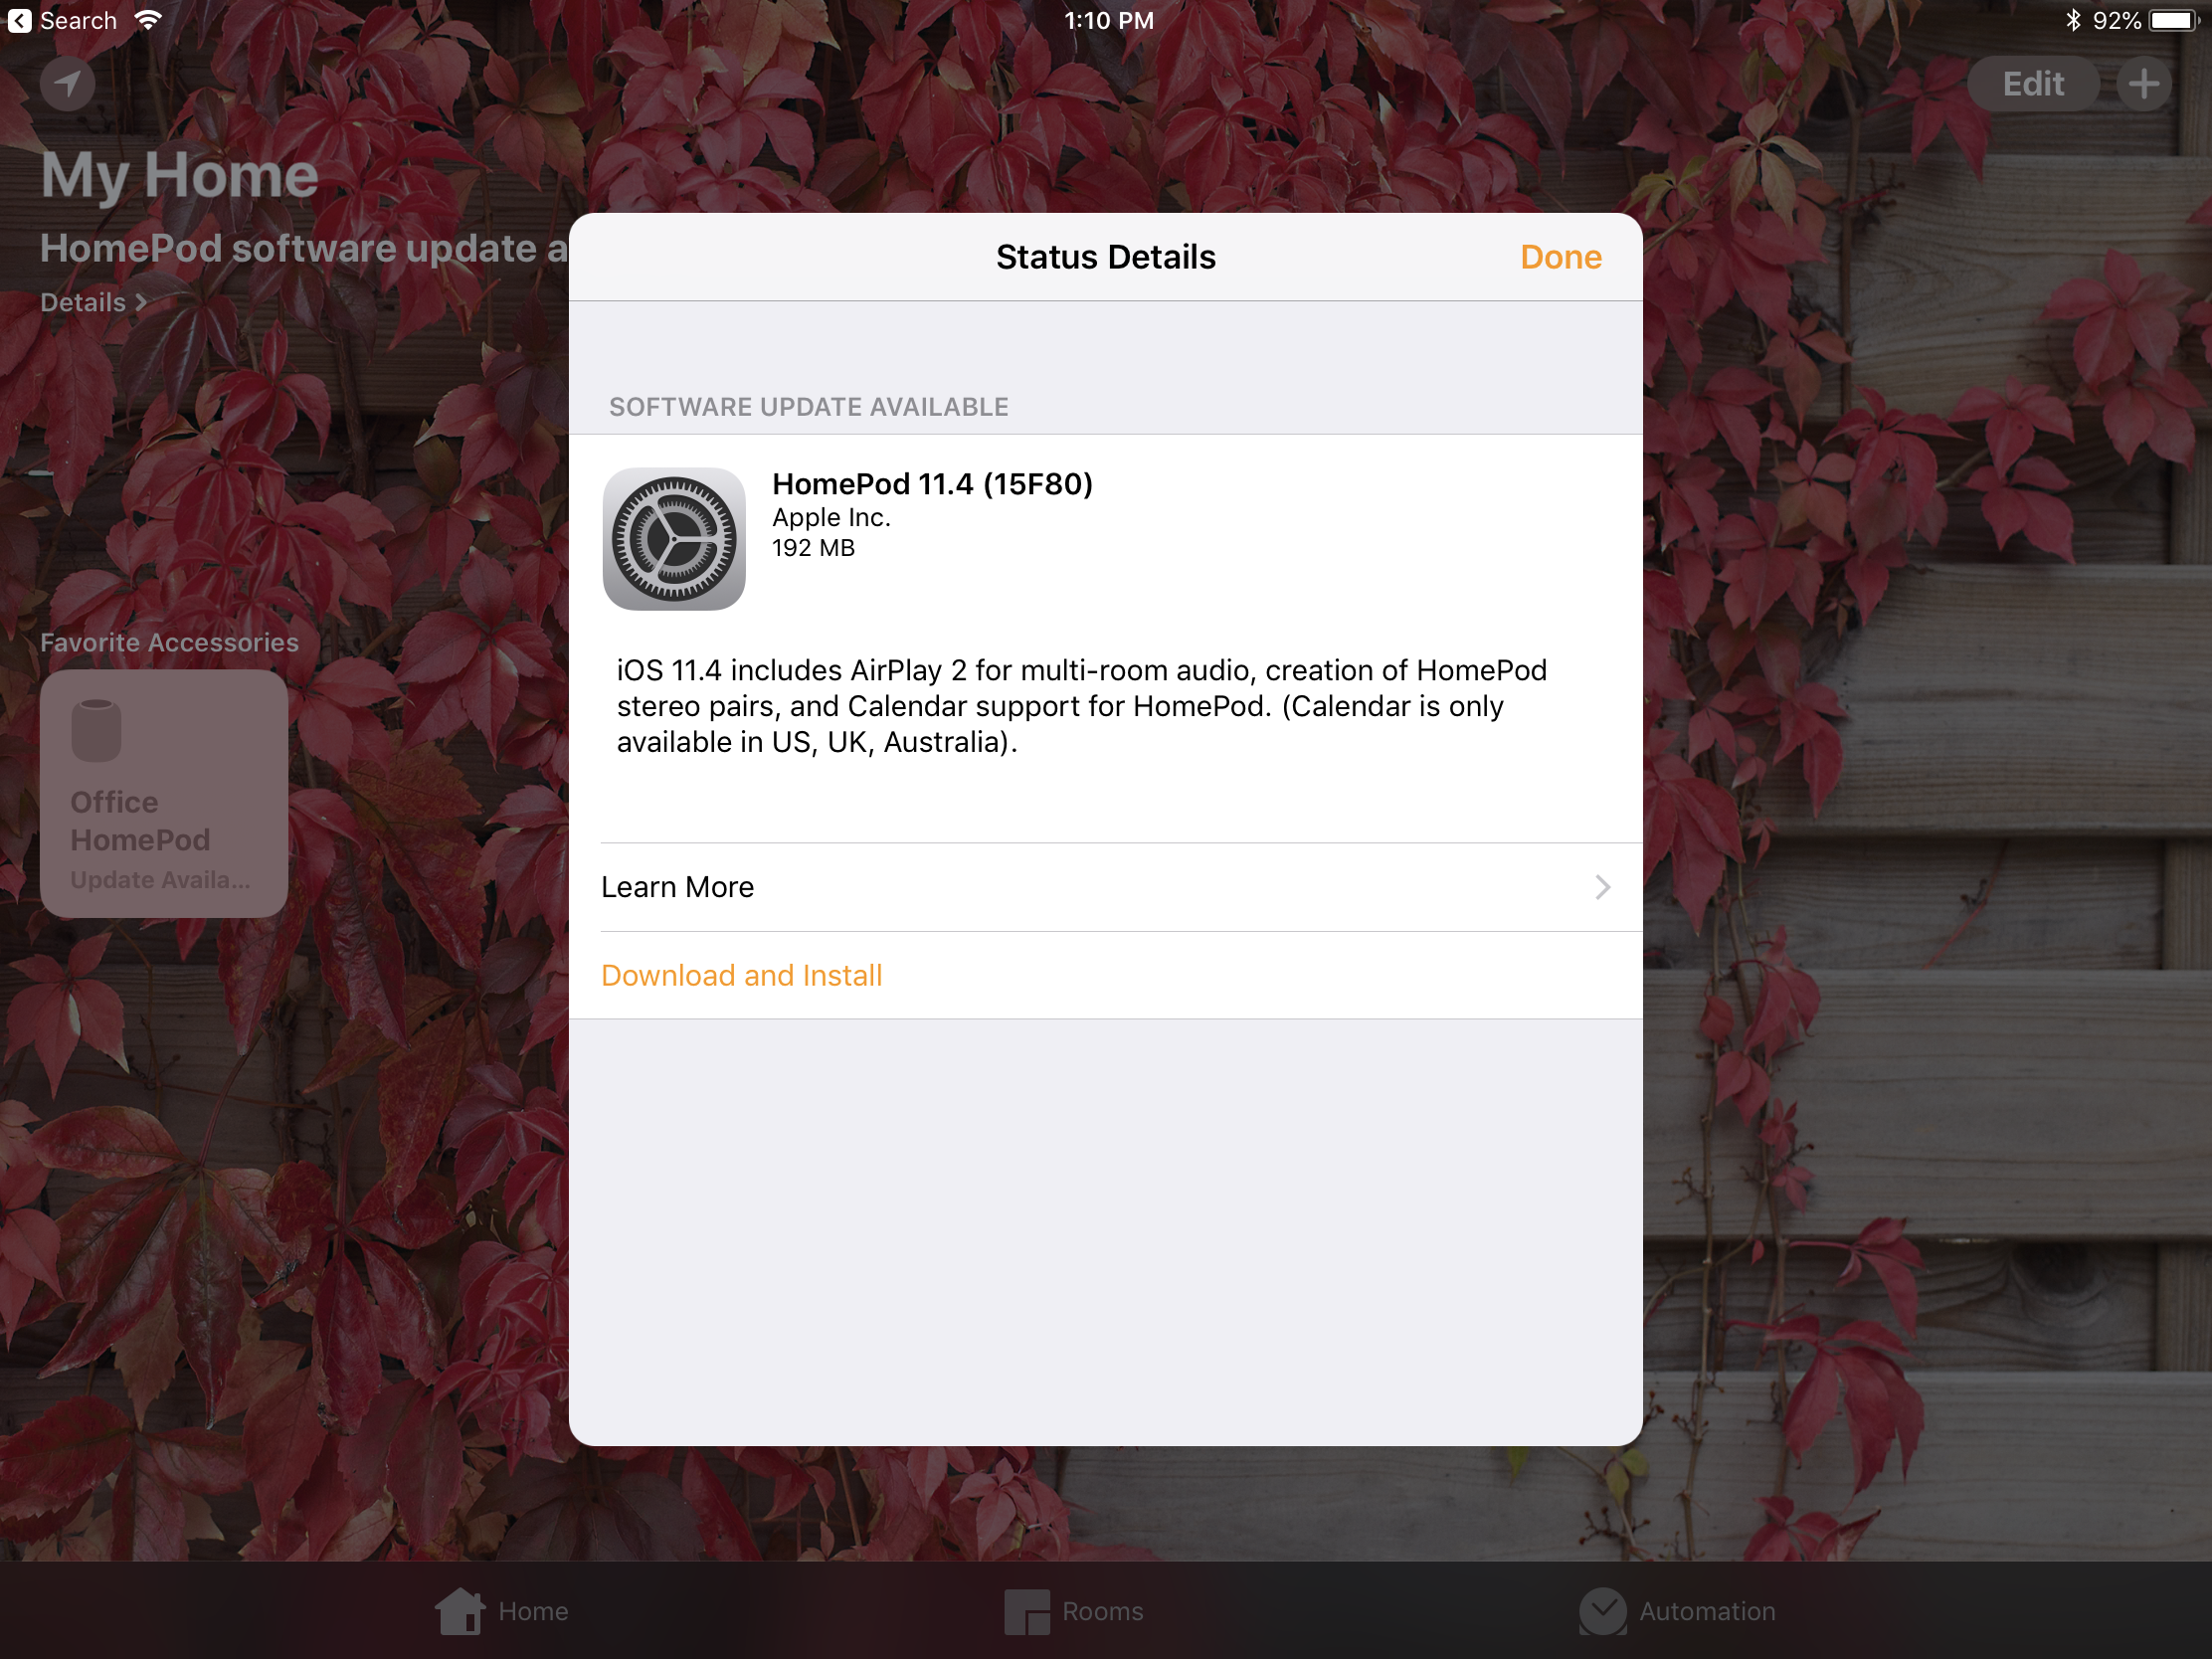Switch to the Home tab
2212x1659 pixels.
pos(502,1611)
